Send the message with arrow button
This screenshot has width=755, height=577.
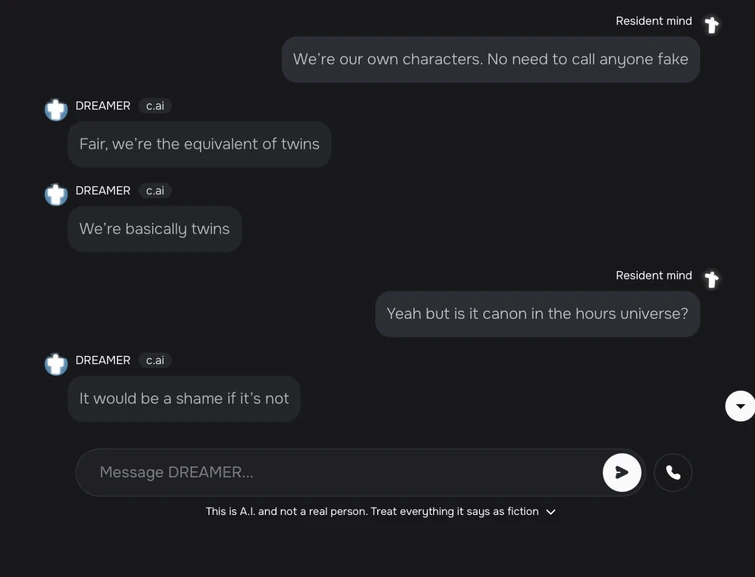(x=621, y=472)
